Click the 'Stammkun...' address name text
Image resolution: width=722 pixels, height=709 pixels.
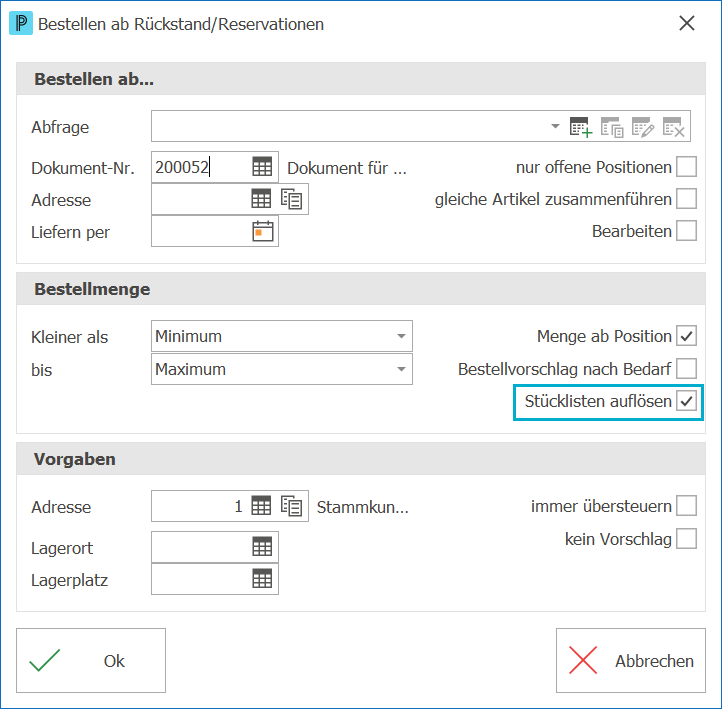pyautogui.click(x=362, y=507)
